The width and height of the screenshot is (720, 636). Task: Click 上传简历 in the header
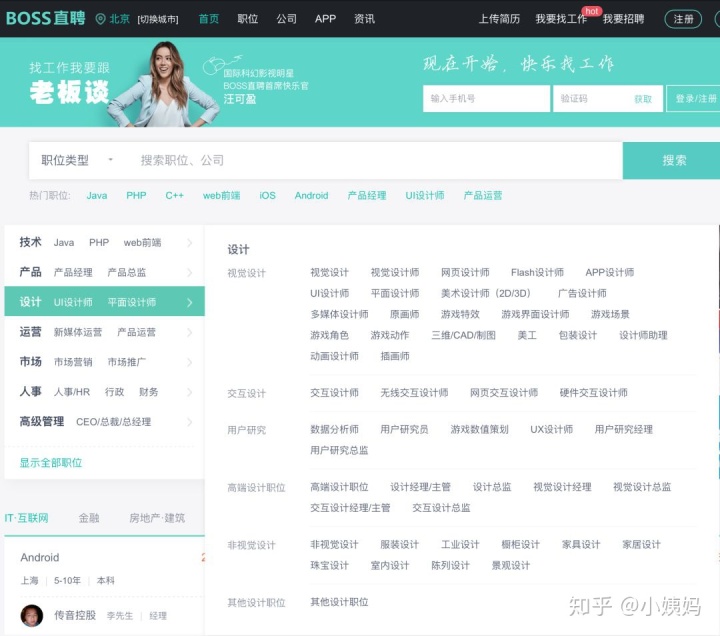(499, 19)
